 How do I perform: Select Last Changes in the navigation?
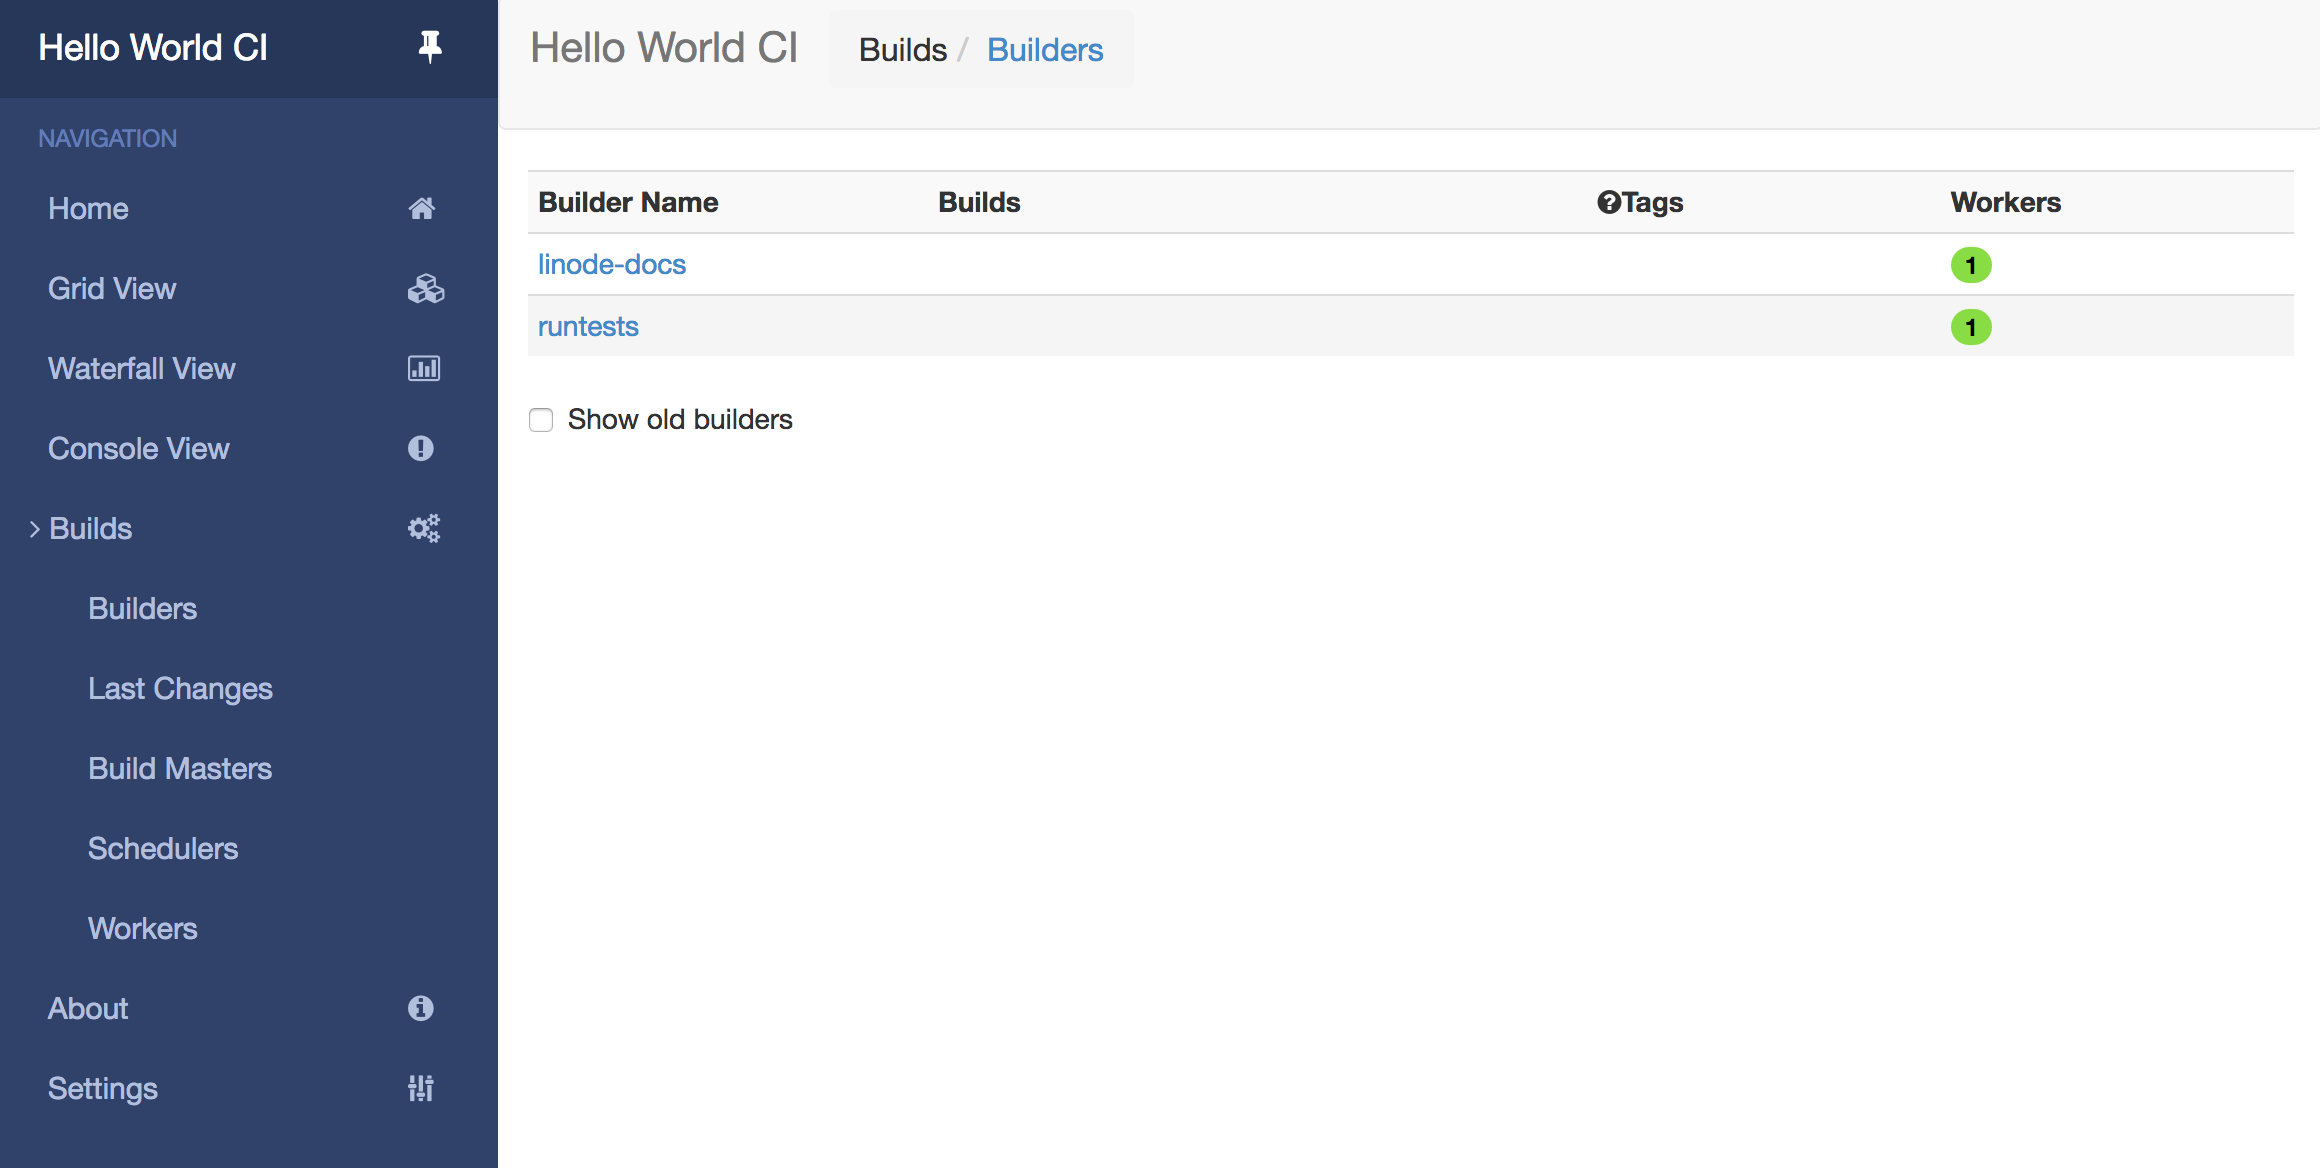(180, 688)
